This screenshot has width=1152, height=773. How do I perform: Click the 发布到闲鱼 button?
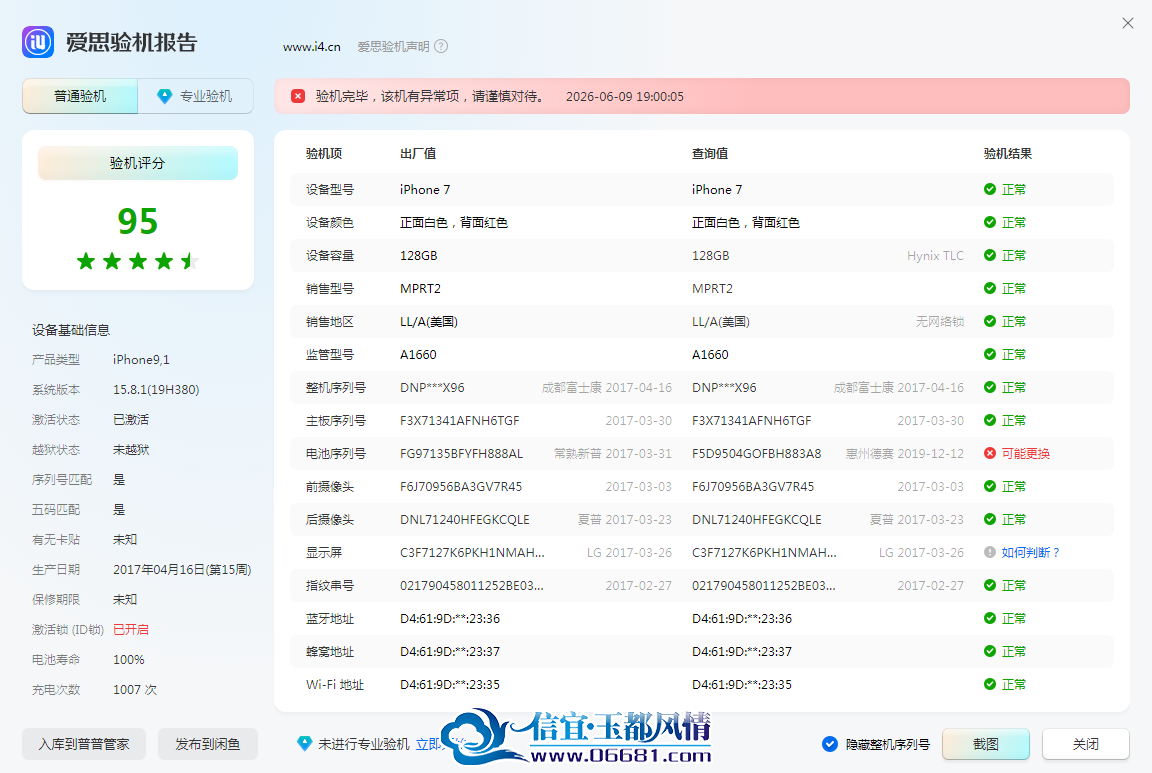208,744
